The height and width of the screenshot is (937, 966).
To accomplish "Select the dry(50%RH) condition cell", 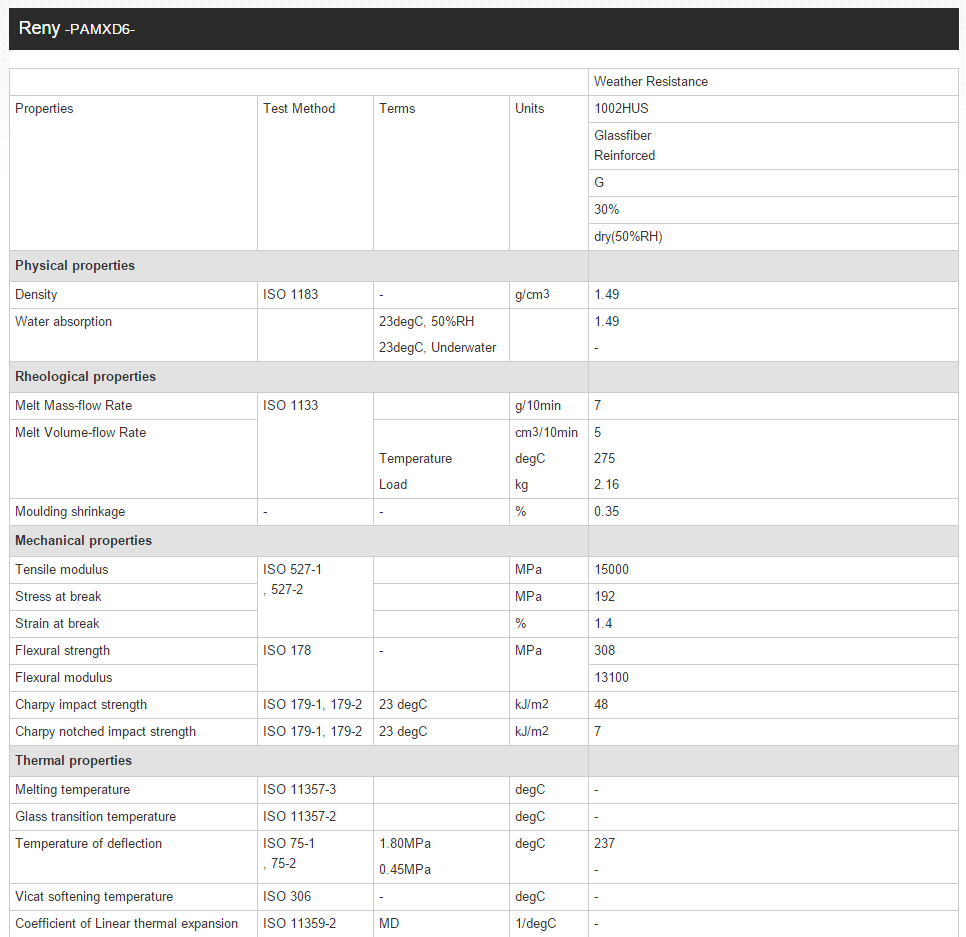I will tap(773, 237).
